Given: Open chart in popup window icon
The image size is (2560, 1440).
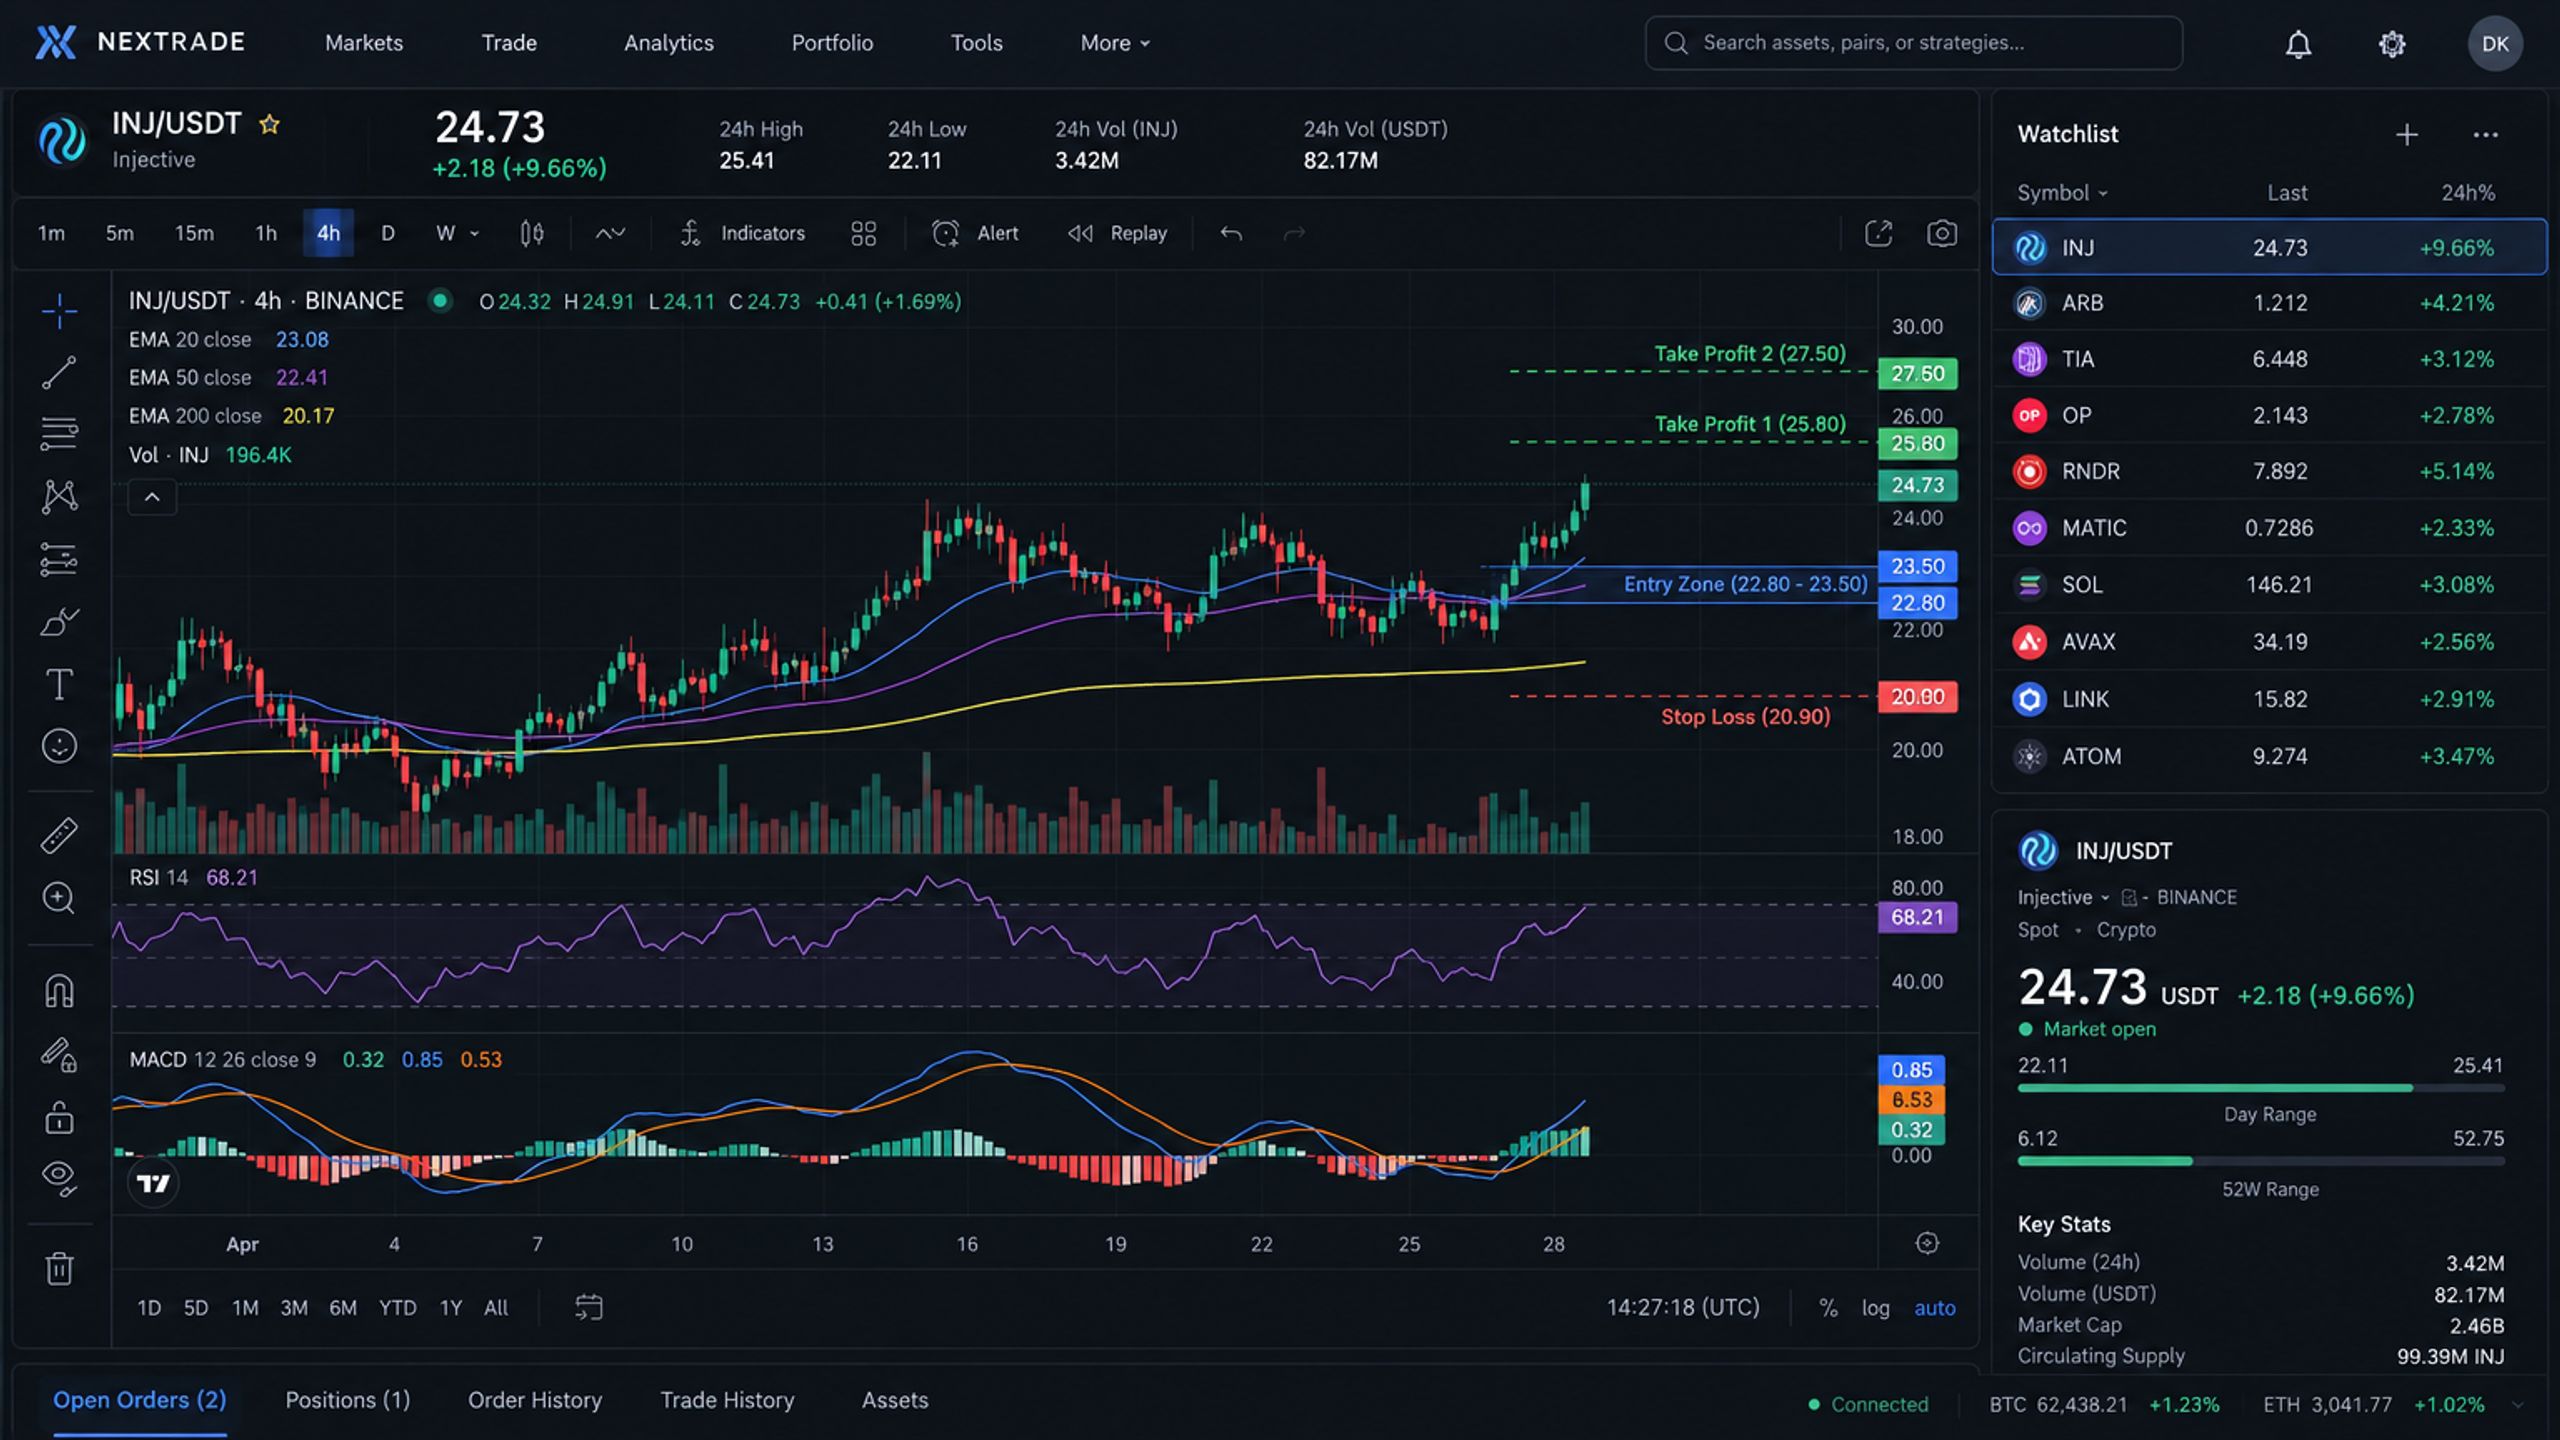Looking at the screenshot, I should [1878, 233].
